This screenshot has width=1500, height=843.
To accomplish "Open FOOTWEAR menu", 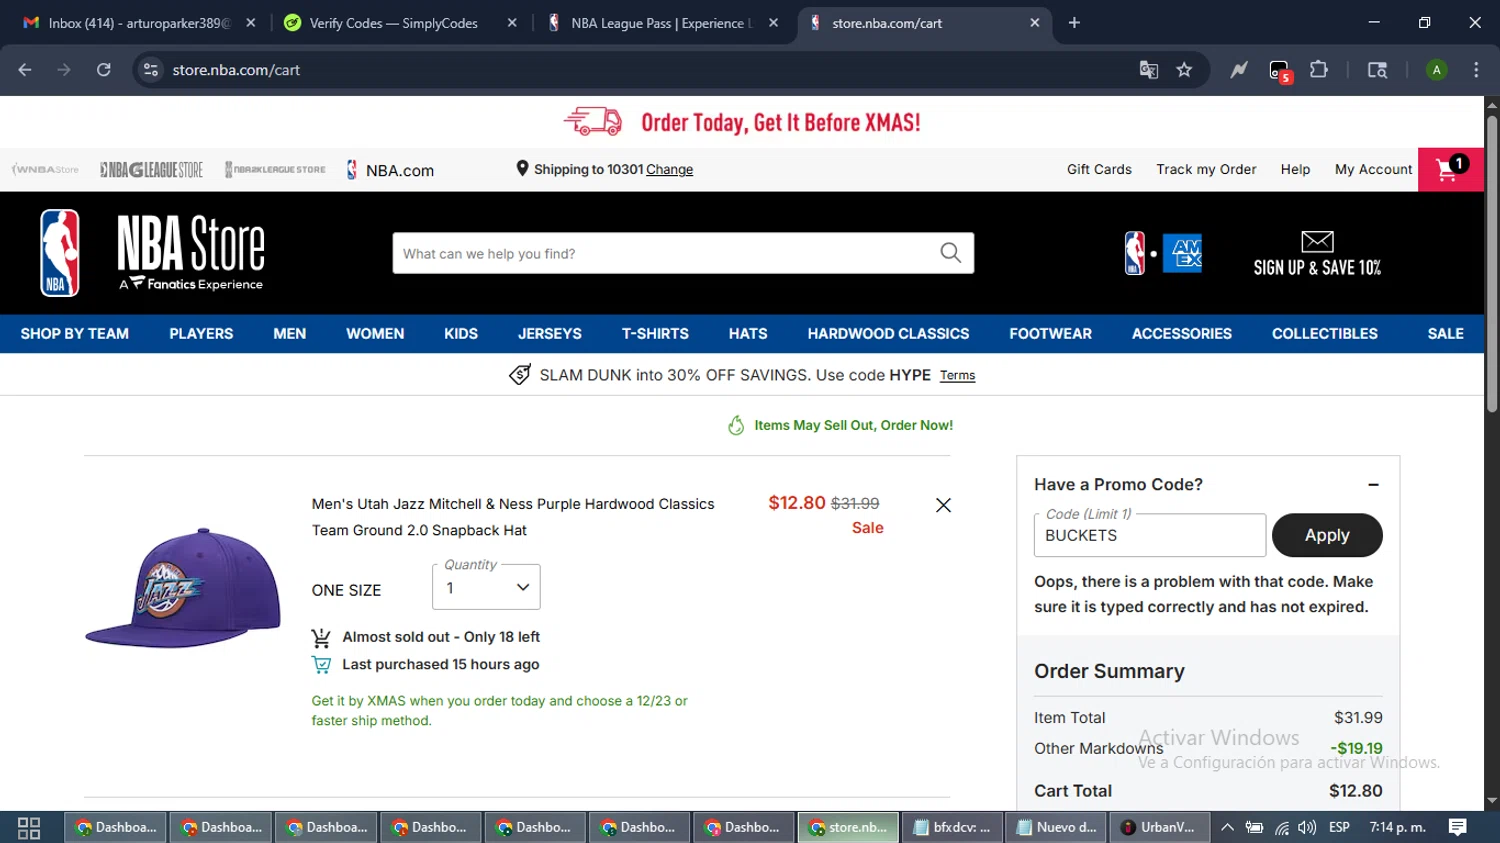I will (1050, 334).
